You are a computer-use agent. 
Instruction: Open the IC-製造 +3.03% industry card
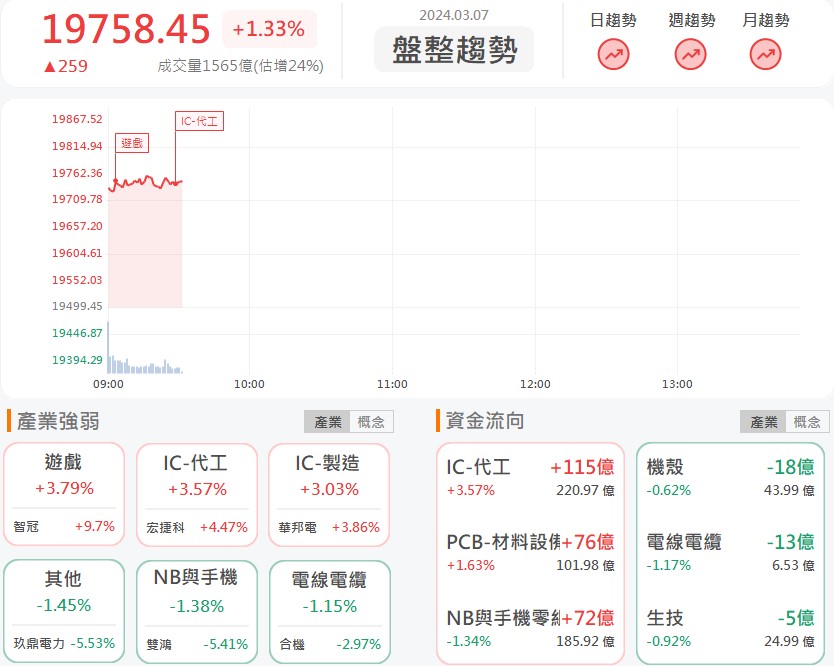(329, 495)
